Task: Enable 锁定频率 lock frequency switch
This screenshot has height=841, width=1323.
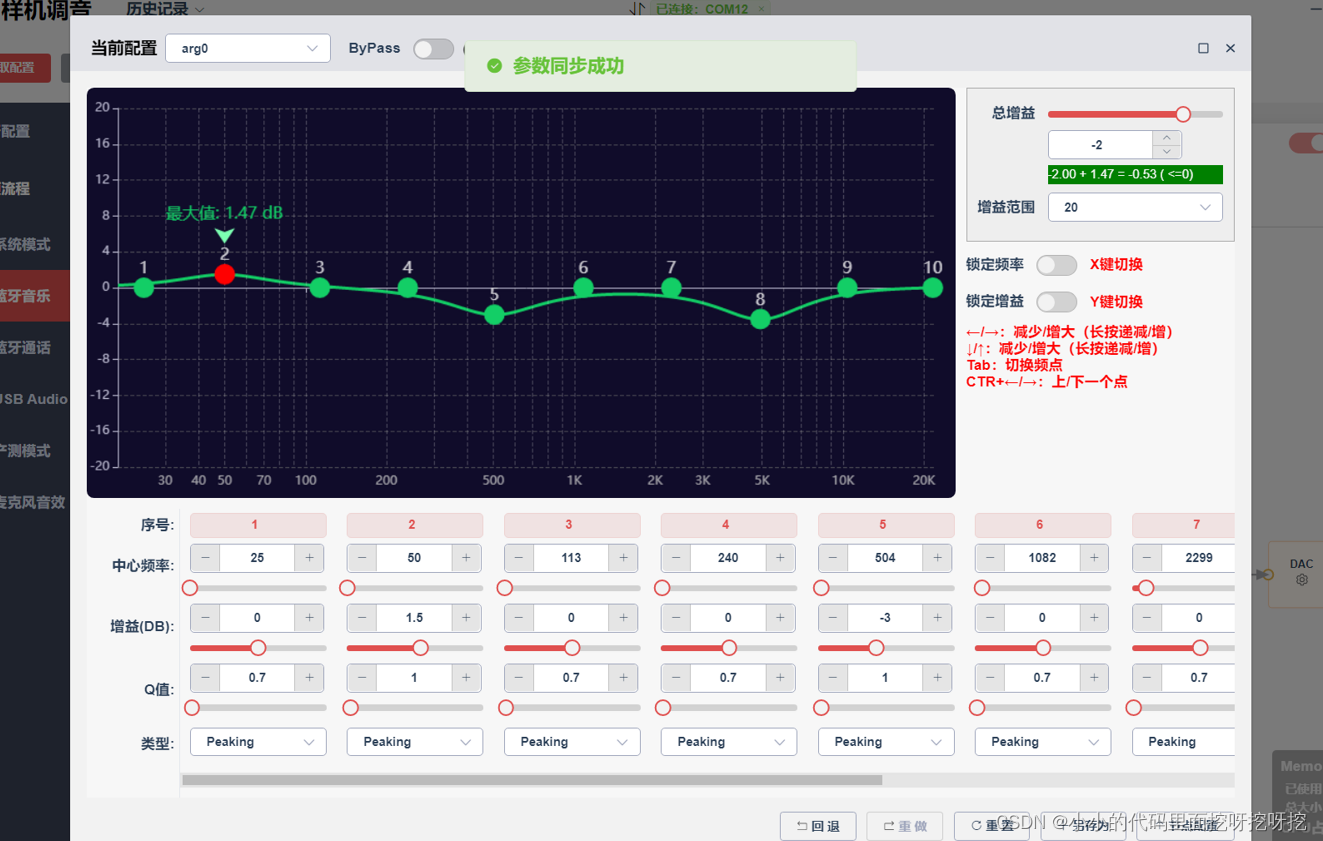Action: pos(1056,265)
